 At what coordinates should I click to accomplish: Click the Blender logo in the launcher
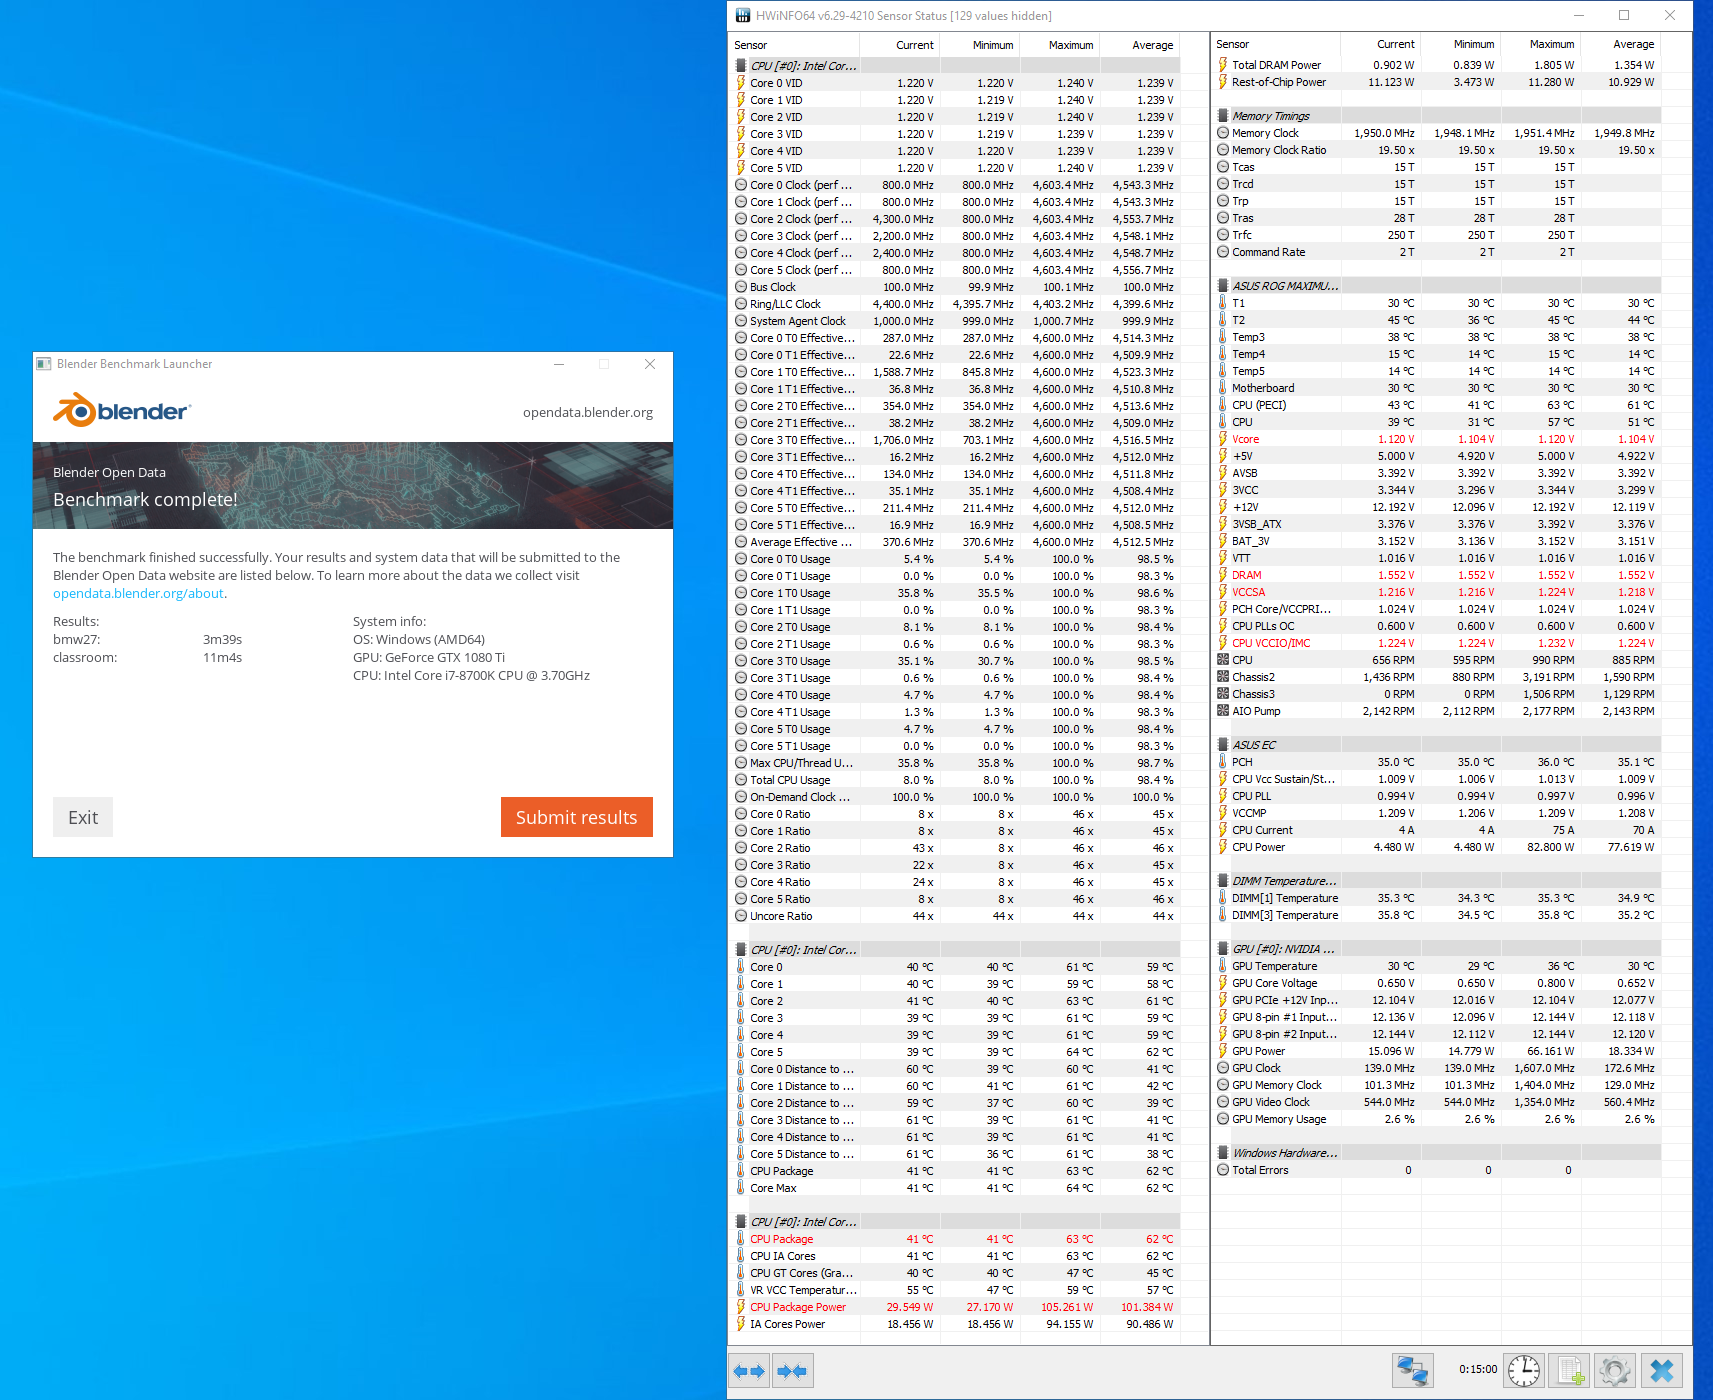pos(121,410)
